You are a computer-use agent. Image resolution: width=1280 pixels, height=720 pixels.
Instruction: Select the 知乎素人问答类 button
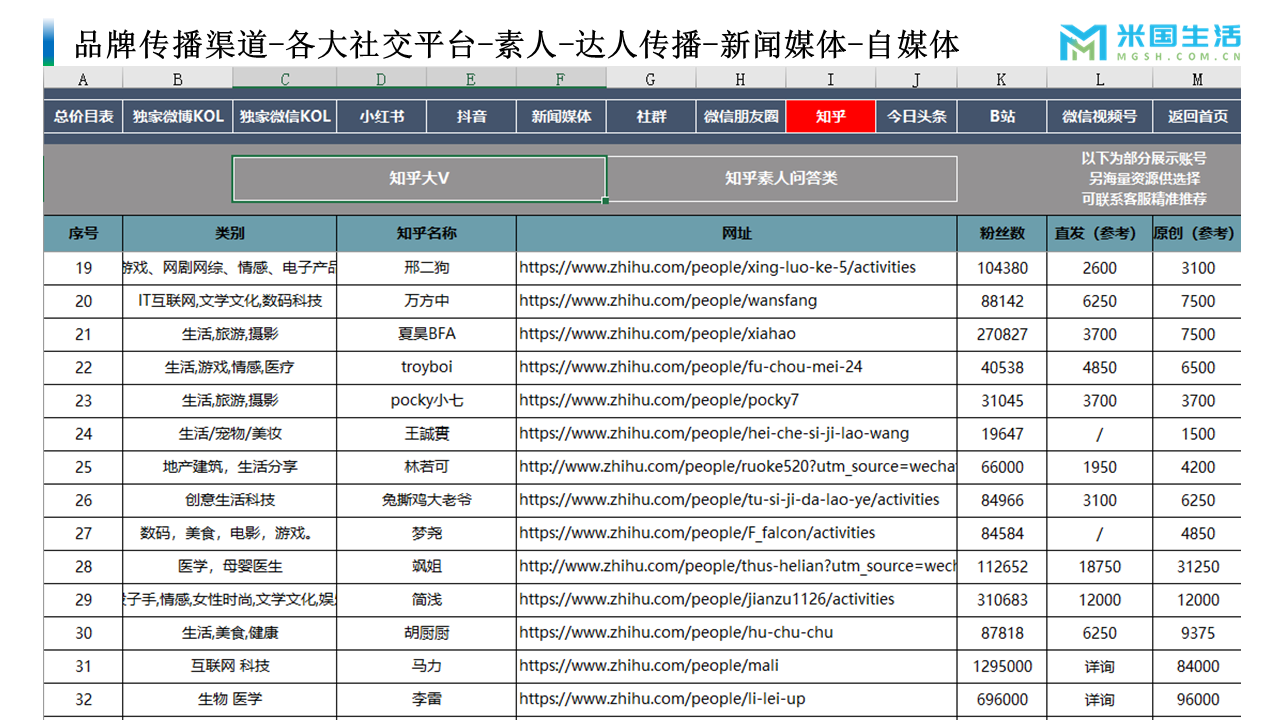click(781, 179)
